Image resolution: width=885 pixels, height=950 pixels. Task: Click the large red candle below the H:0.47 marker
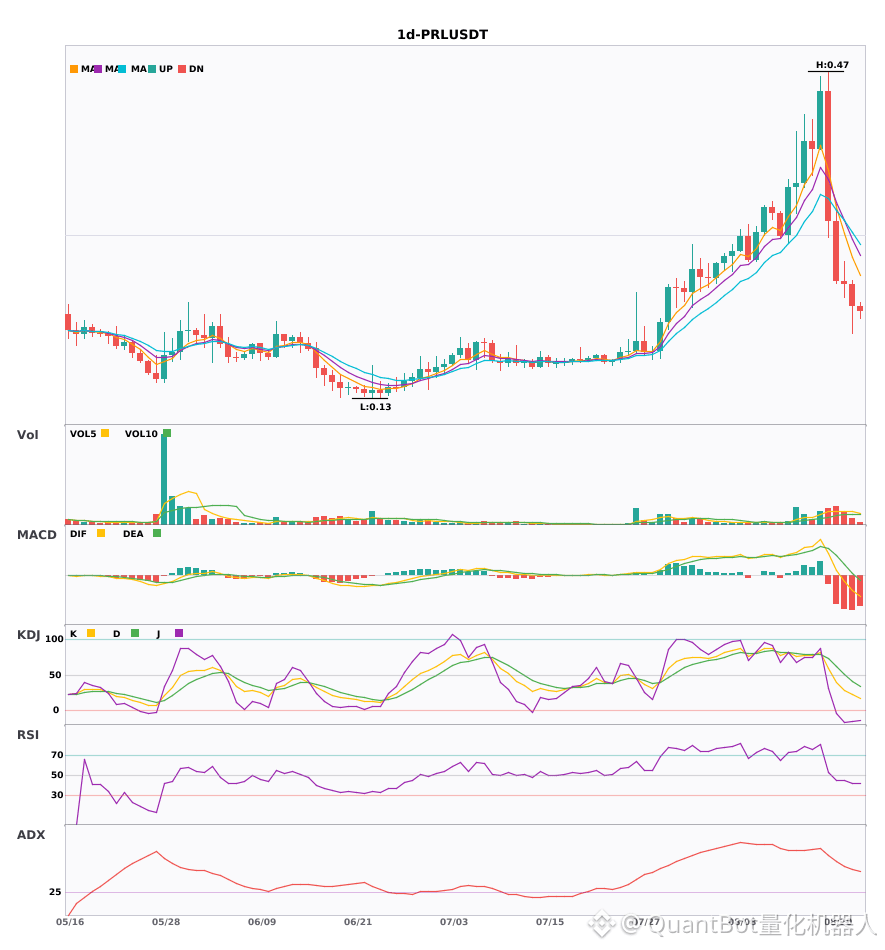[x=828, y=156]
